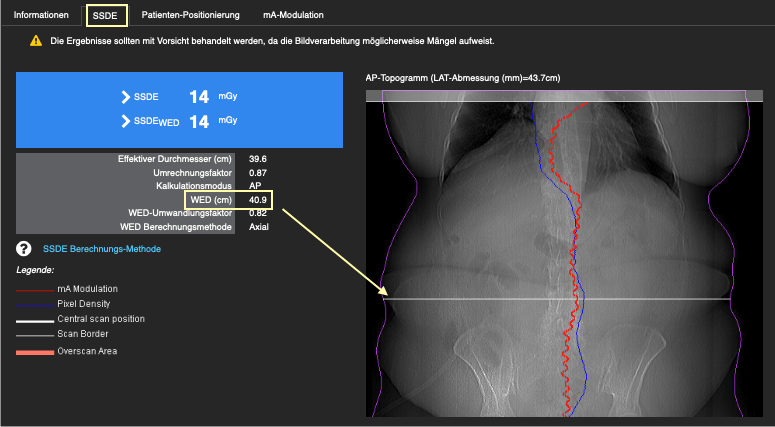Open the SSDE Berechnungs-Methode link
The width and height of the screenshot is (775, 427).
tap(102, 249)
